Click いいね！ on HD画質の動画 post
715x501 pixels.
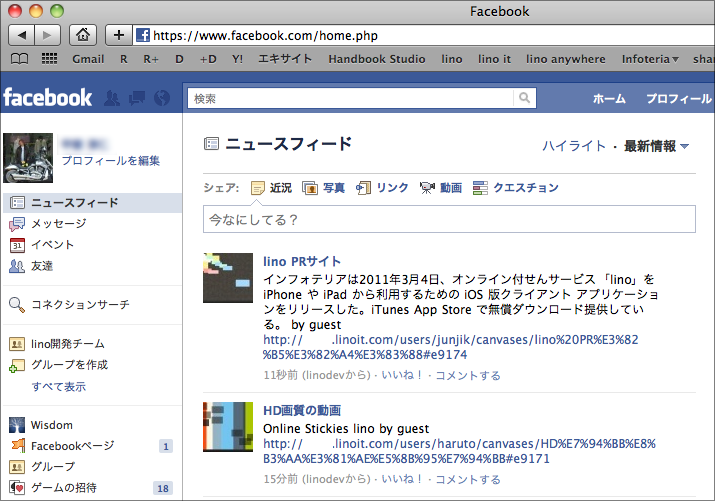402,479
